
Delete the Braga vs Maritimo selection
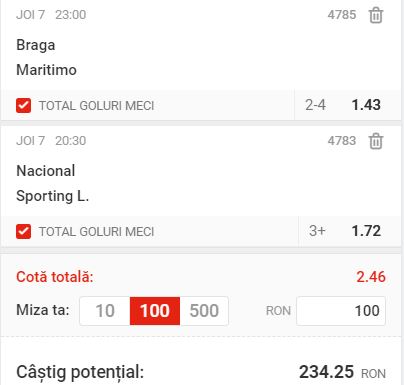[x=376, y=15]
